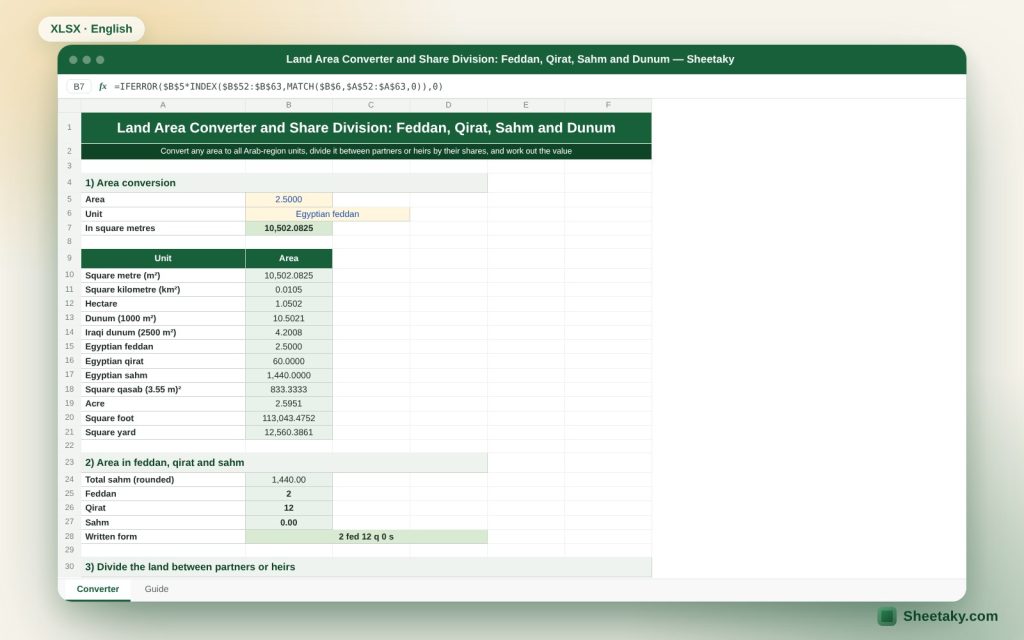The image size is (1024, 640).
Task: Open the Sheetaky.com link
Action: click(950, 616)
